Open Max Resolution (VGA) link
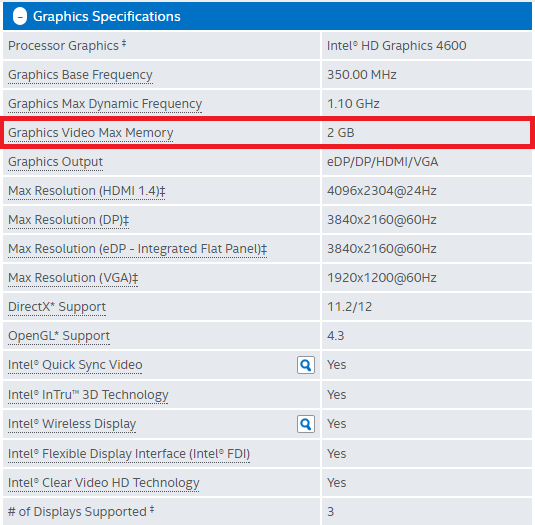The height and width of the screenshot is (525, 535). (73, 278)
